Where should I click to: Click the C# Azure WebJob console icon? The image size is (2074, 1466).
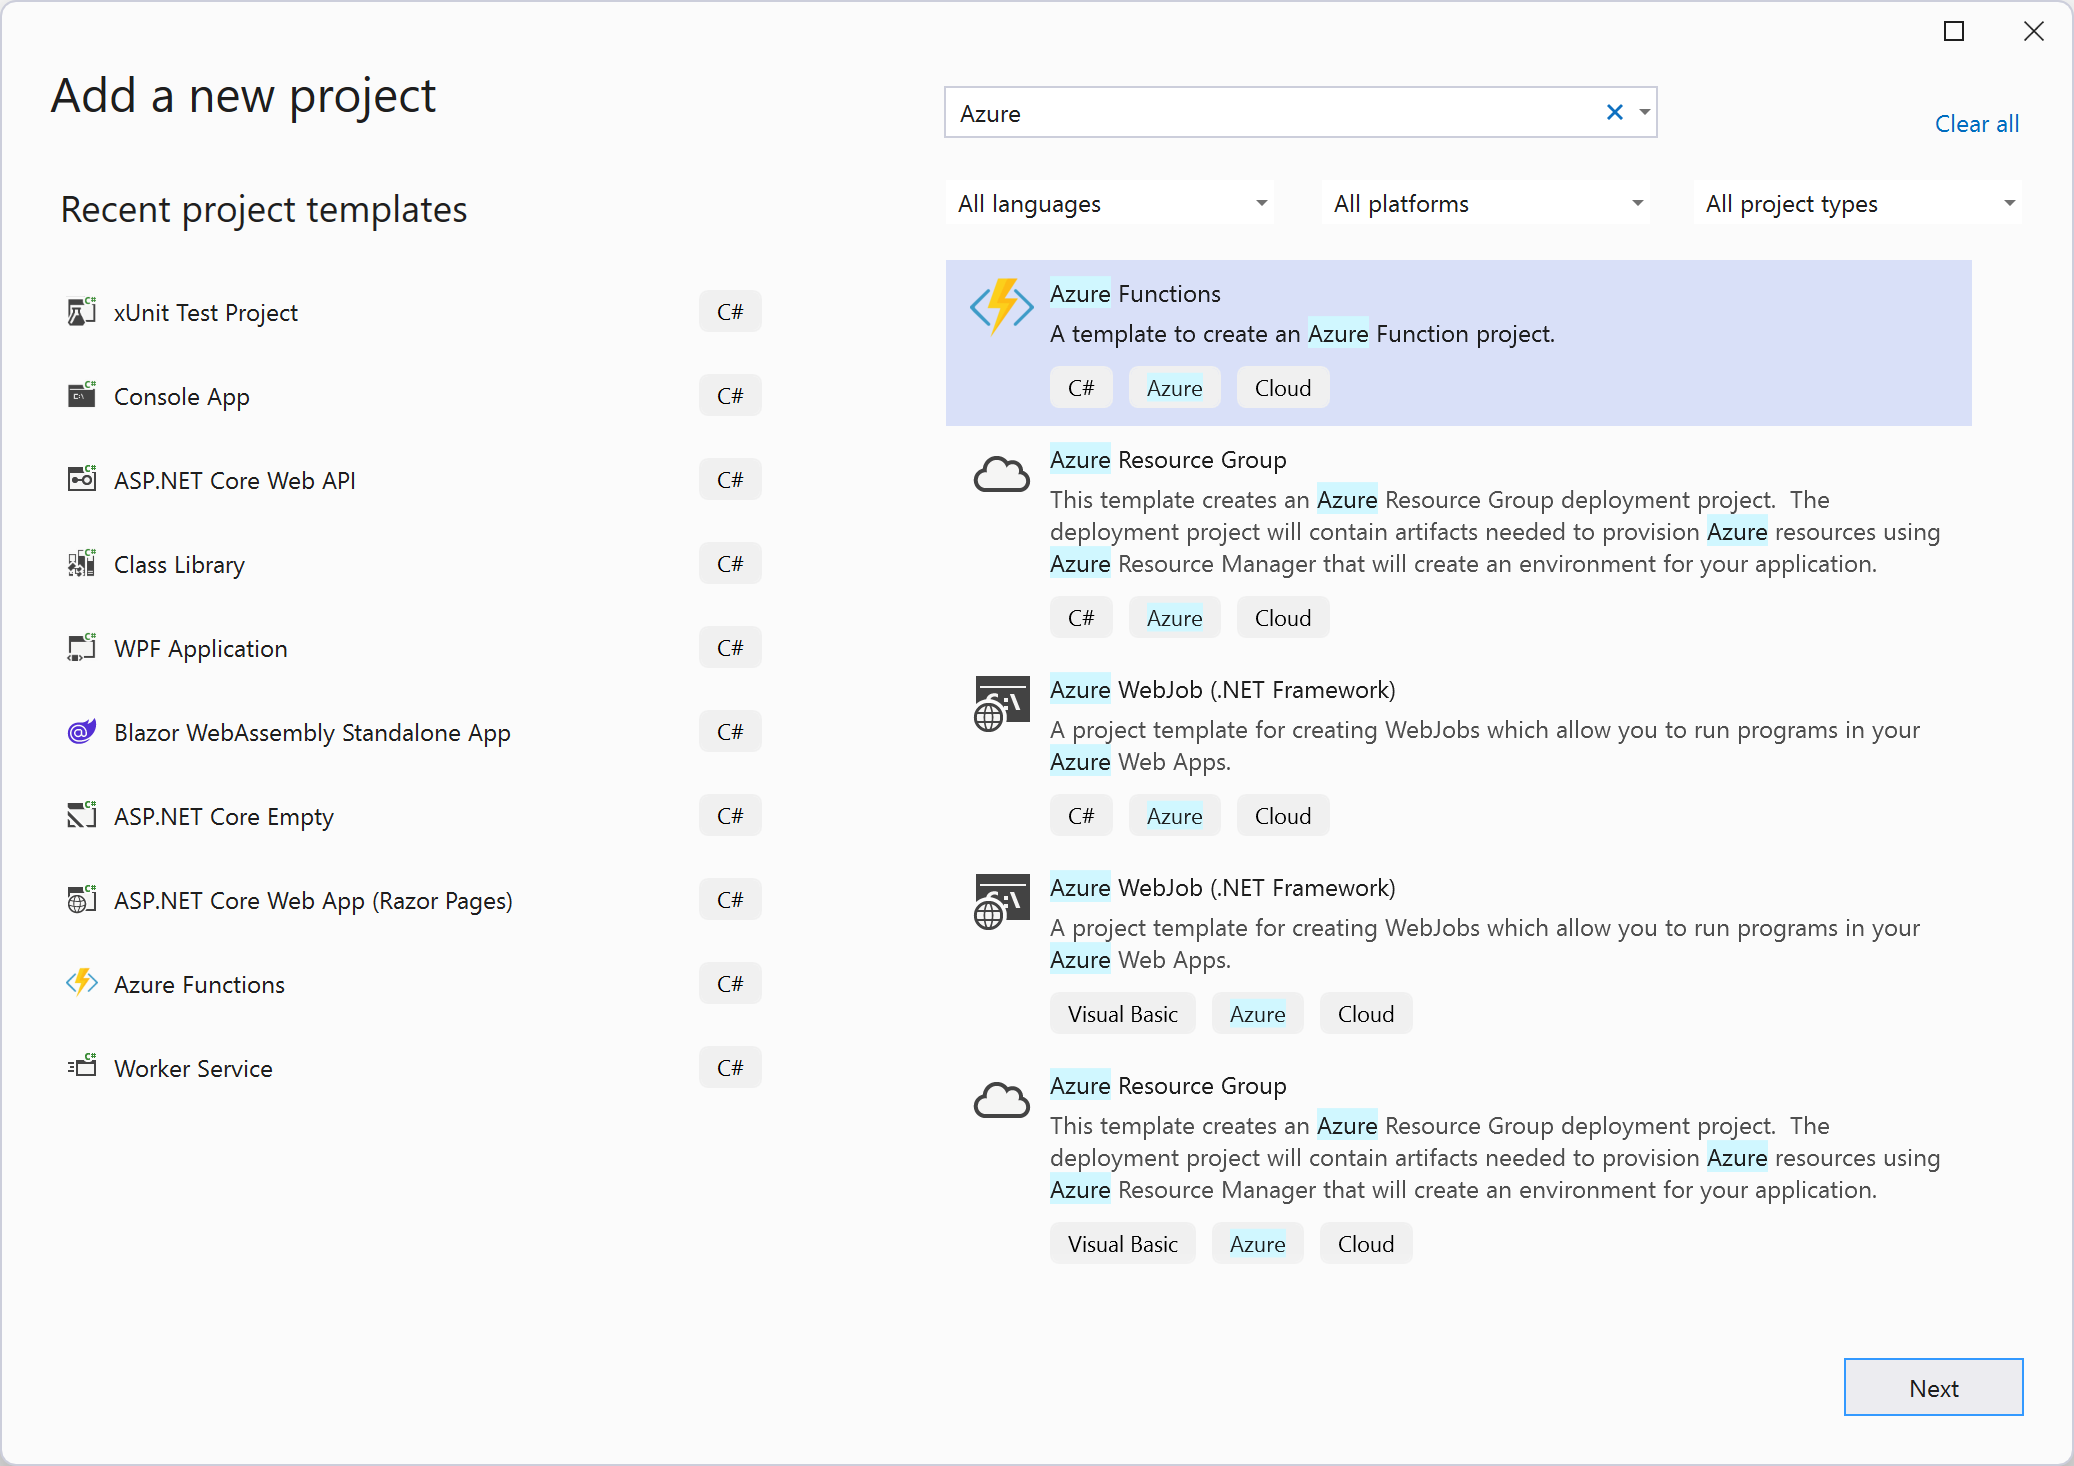click(1001, 704)
